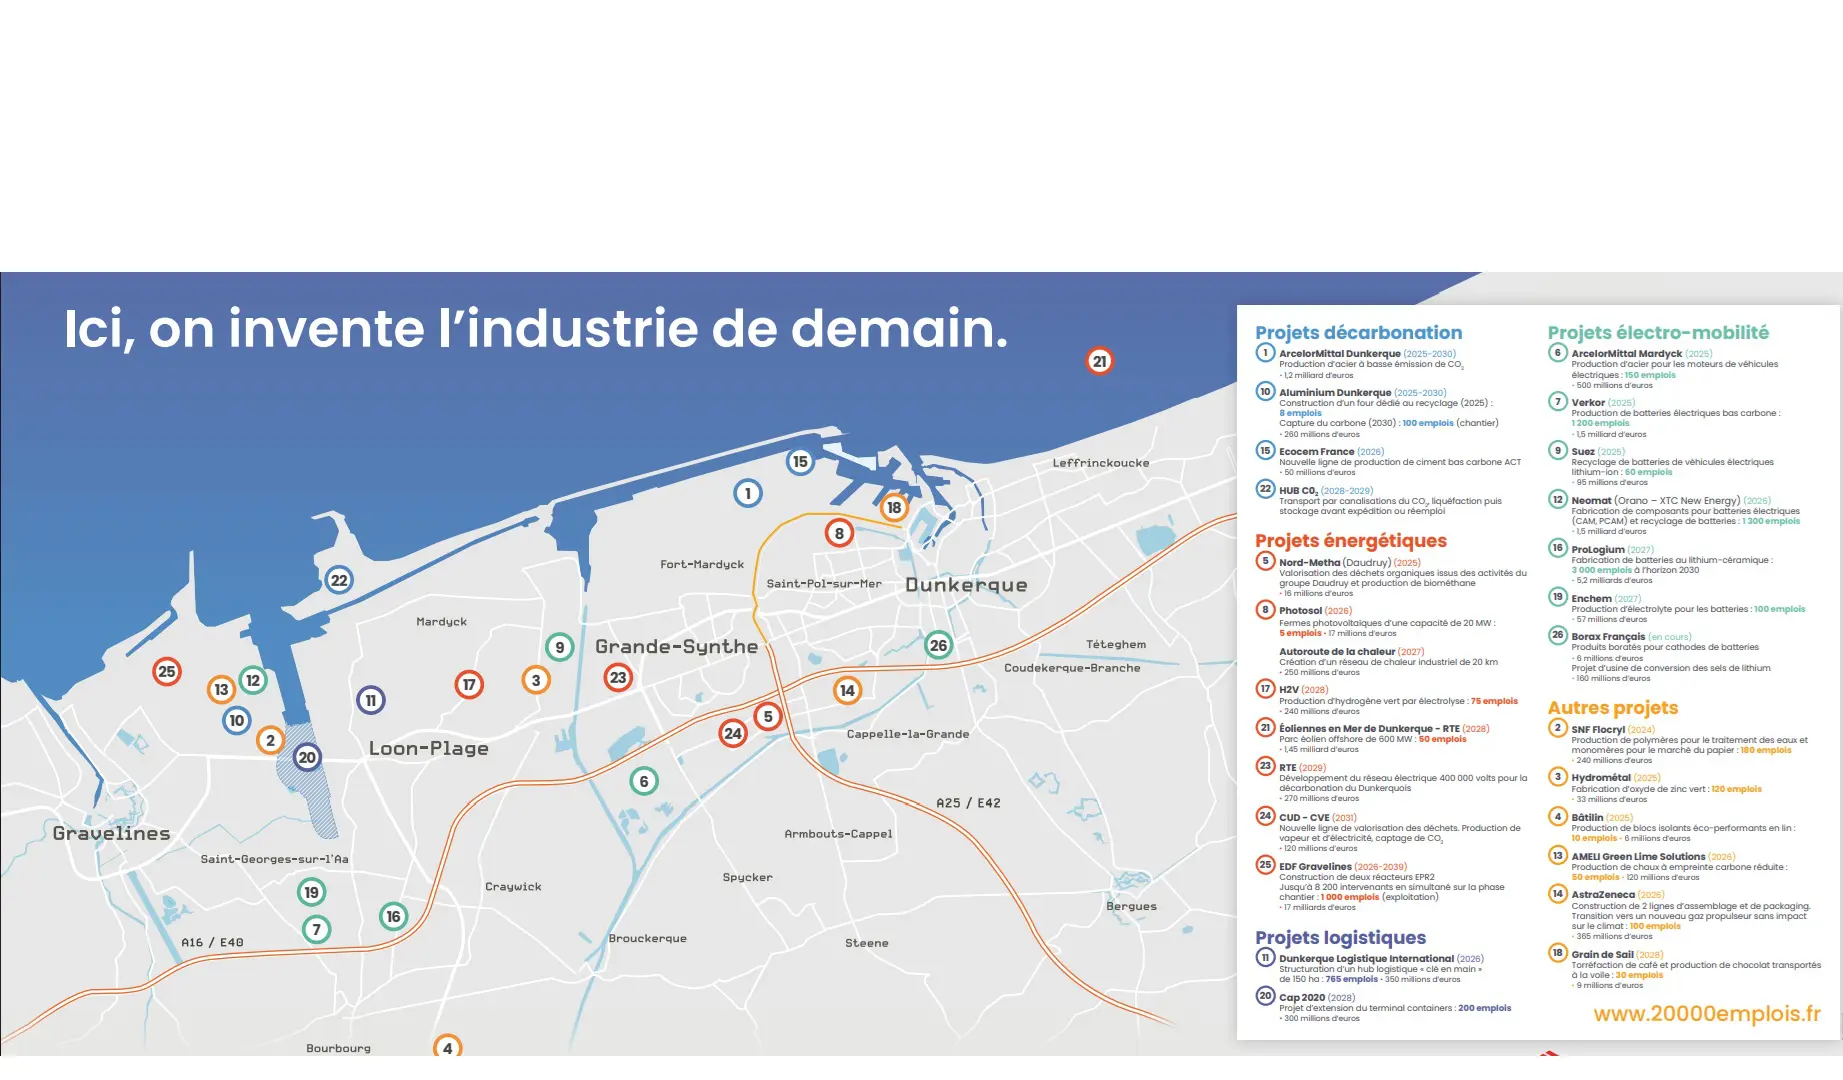This screenshot has height=1080, width=1843.
Task: Select map marker 22 on the western harbor
Action: 339,580
